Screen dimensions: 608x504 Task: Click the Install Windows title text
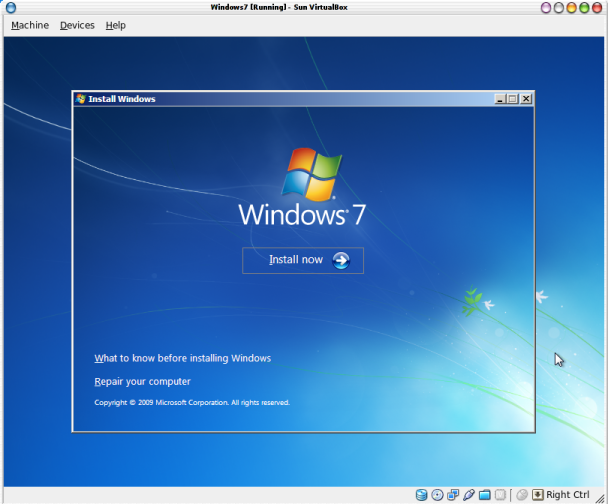coord(122,99)
